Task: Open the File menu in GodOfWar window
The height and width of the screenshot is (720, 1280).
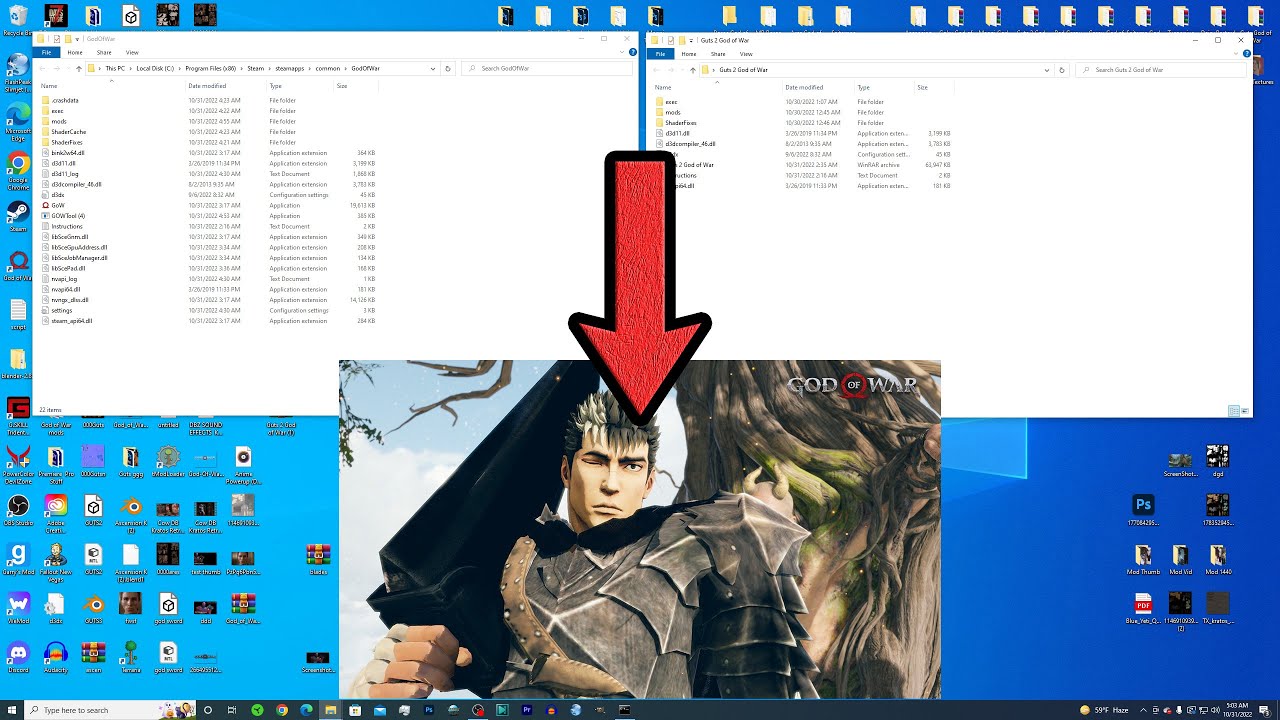Action: [46, 52]
